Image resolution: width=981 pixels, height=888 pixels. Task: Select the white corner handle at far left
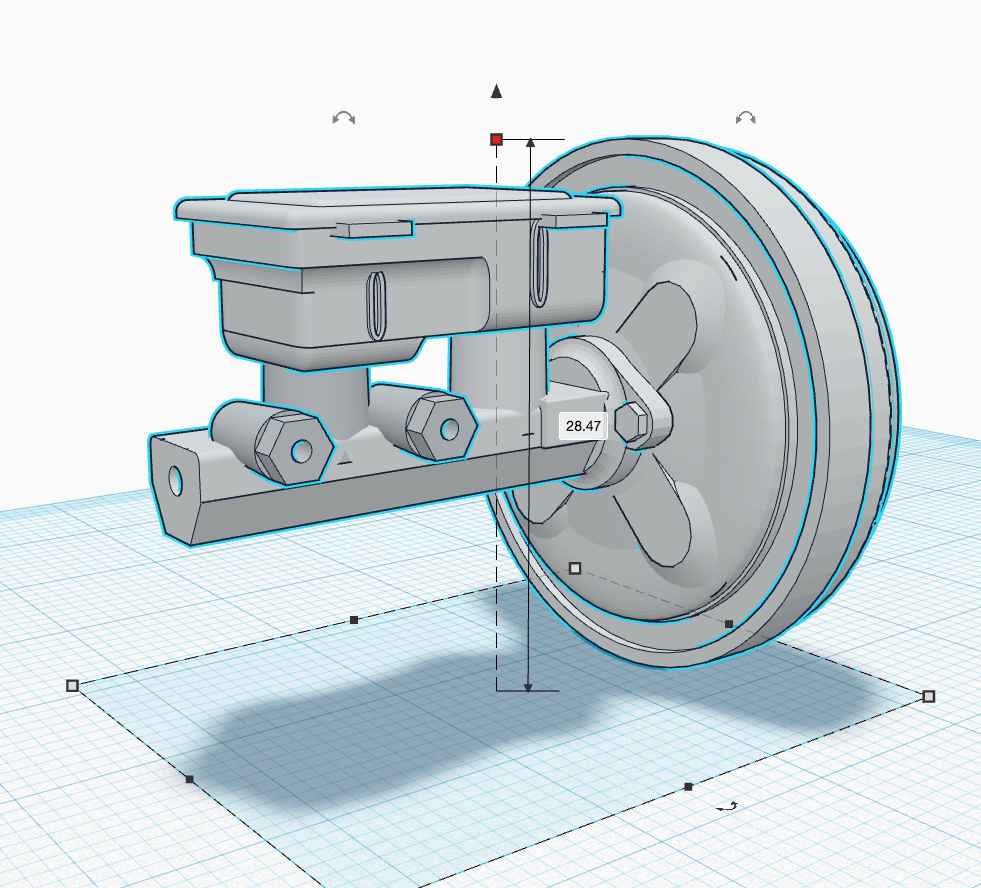[x=72, y=686]
